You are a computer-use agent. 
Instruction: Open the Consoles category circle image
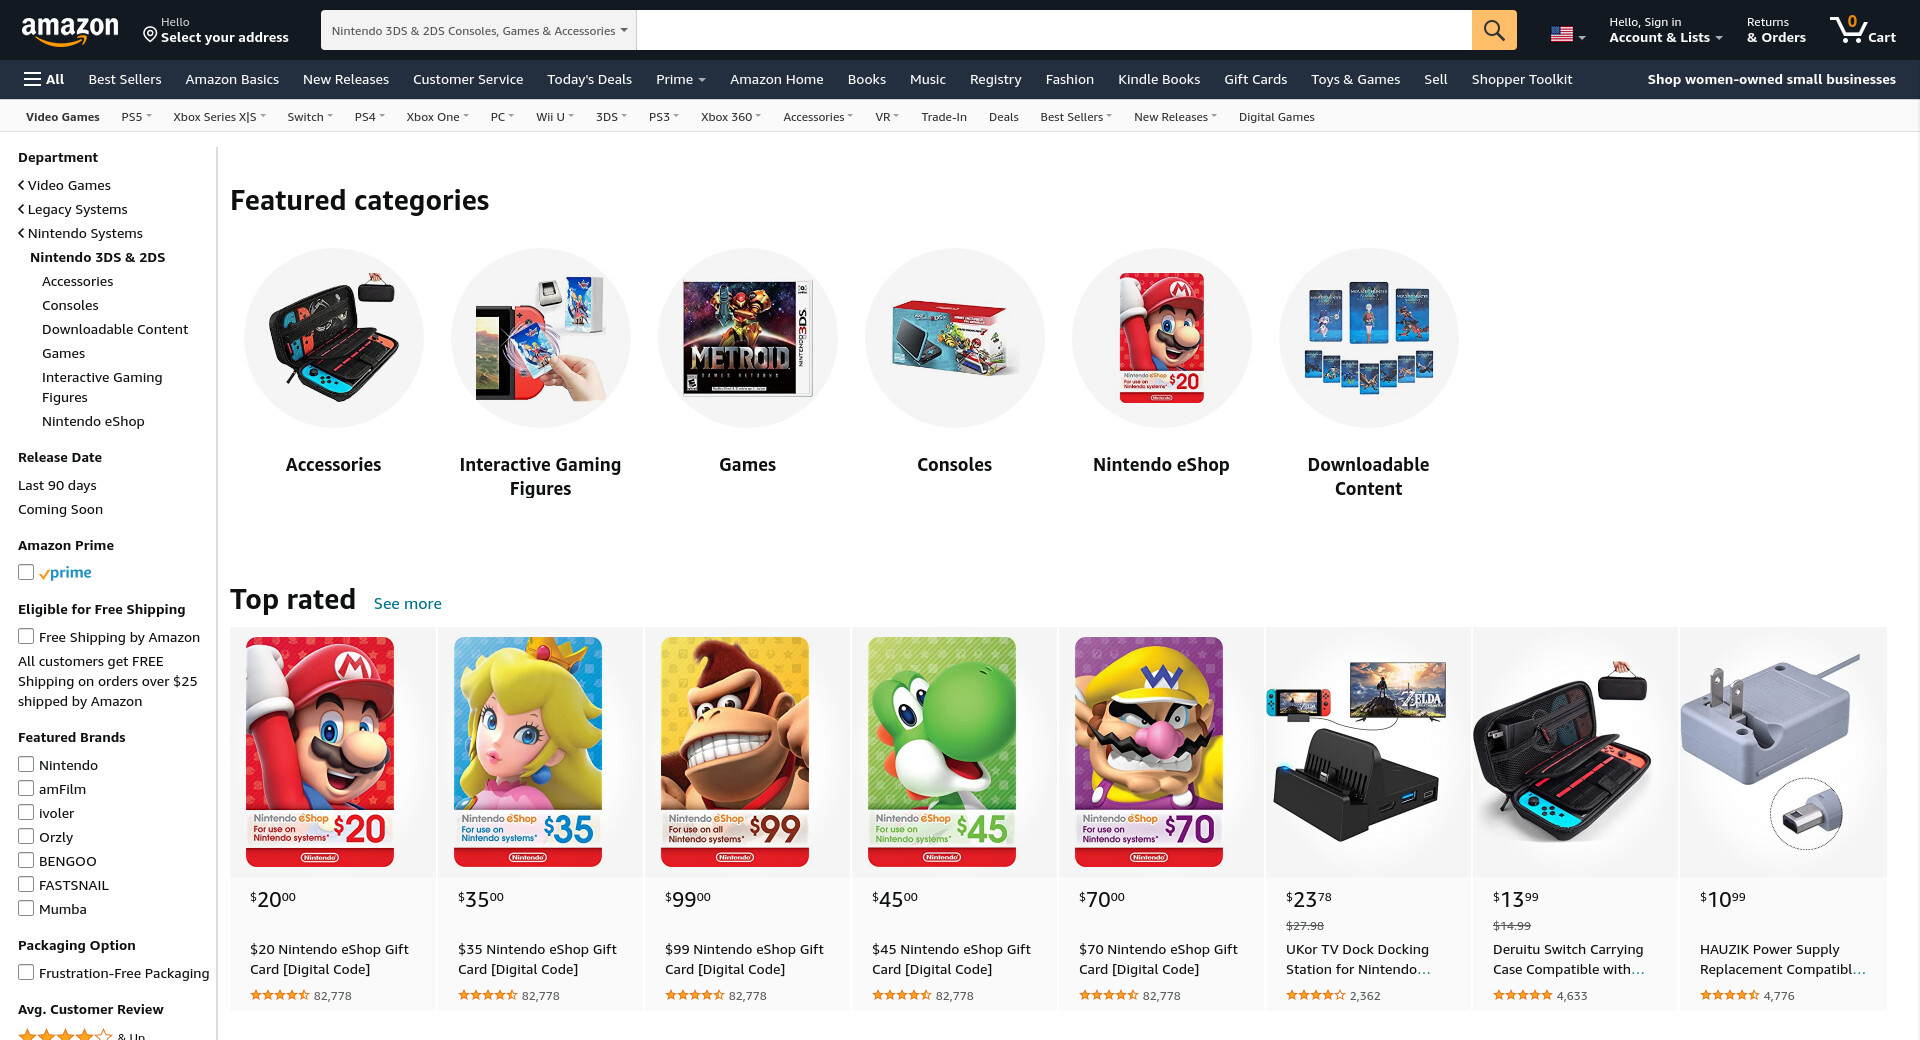(x=954, y=338)
